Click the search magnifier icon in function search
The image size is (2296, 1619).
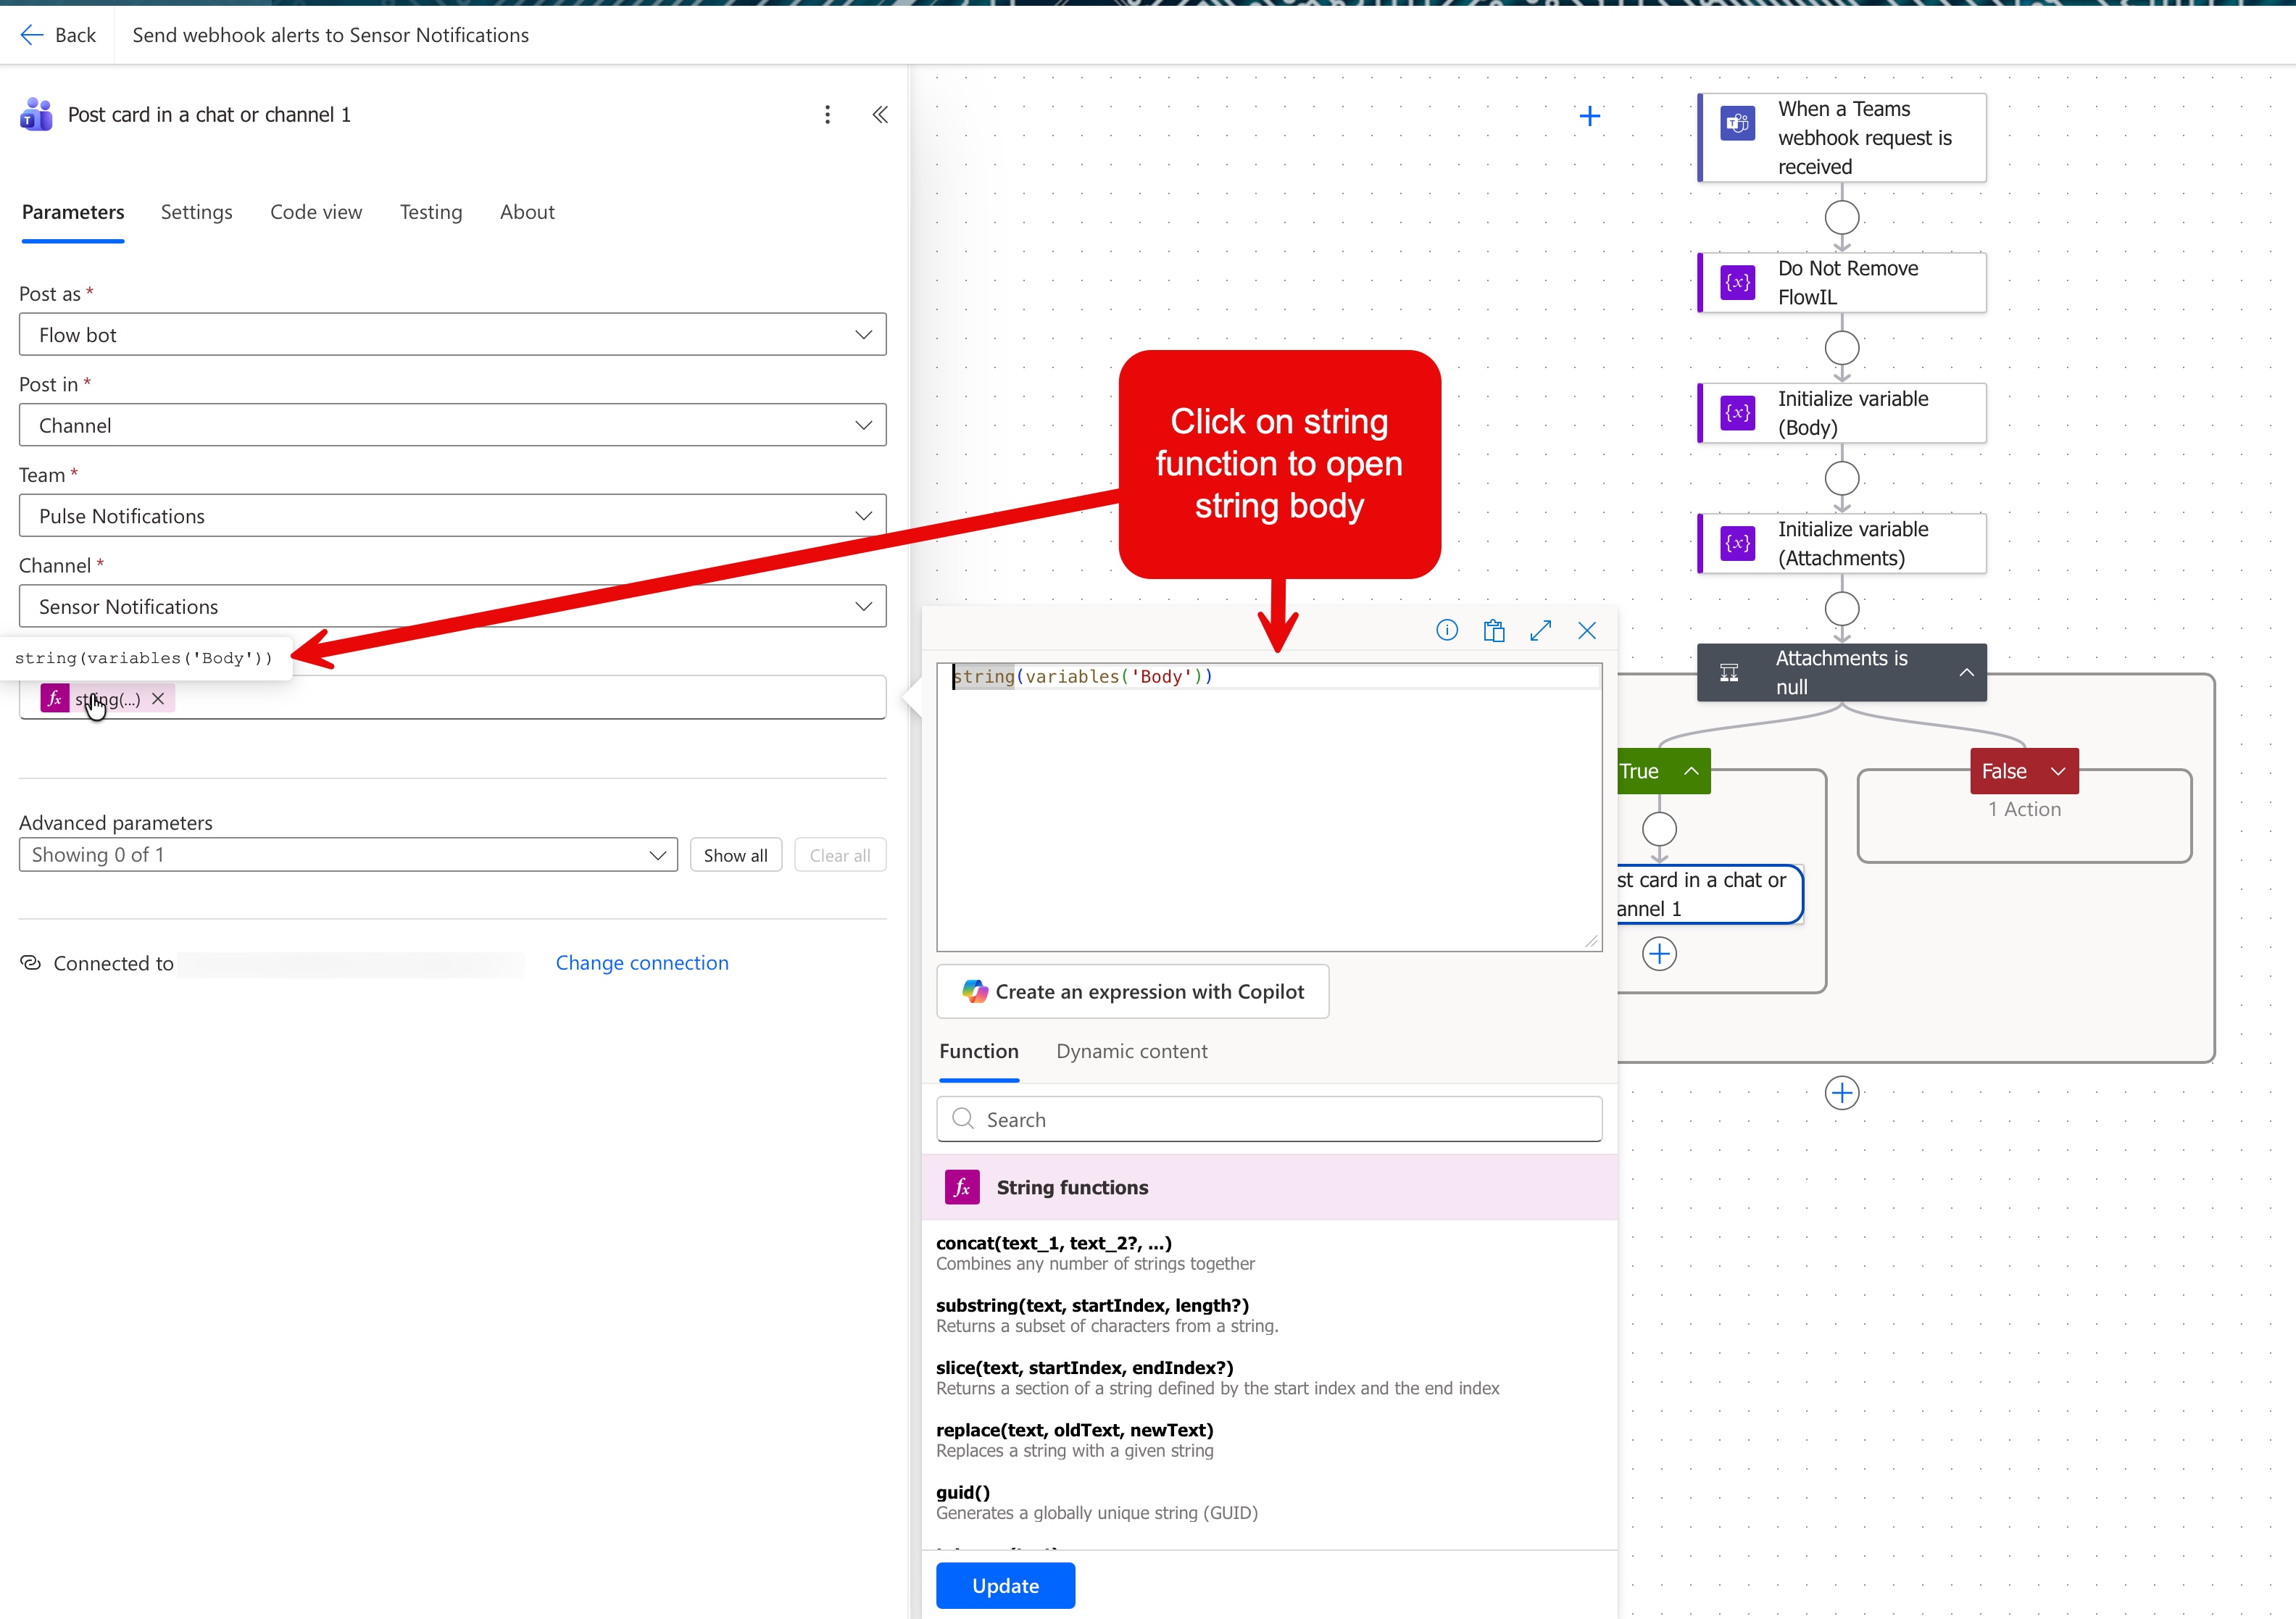click(963, 1119)
